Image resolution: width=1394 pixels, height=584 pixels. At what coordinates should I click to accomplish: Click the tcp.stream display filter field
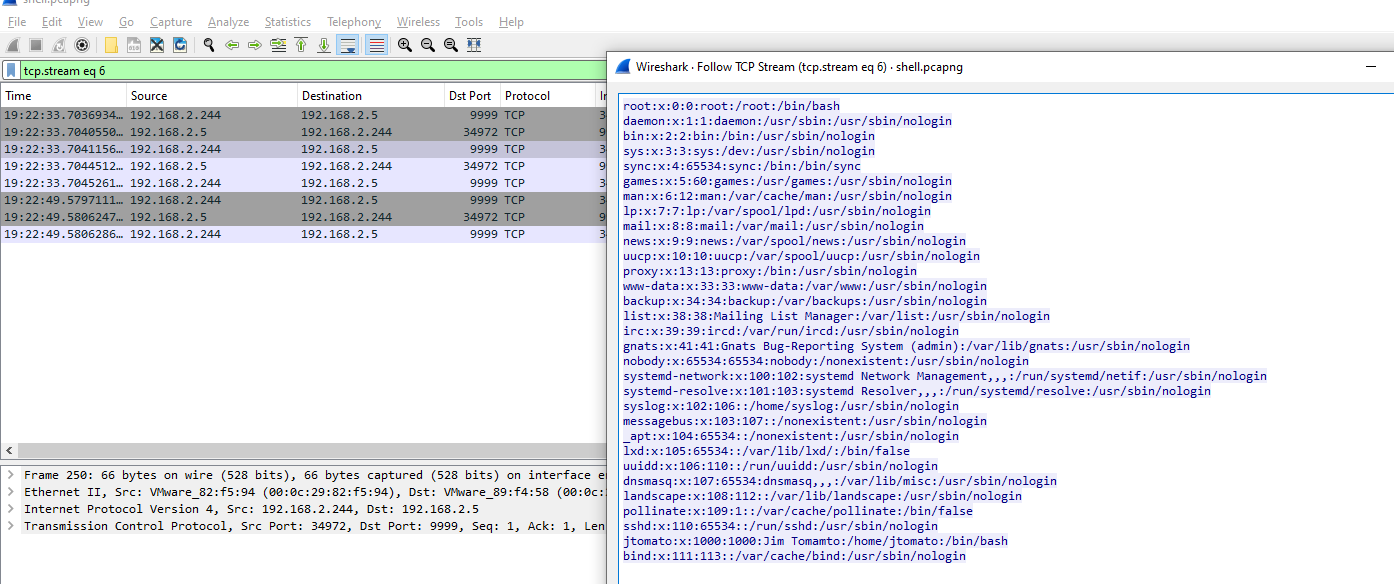(300, 71)
